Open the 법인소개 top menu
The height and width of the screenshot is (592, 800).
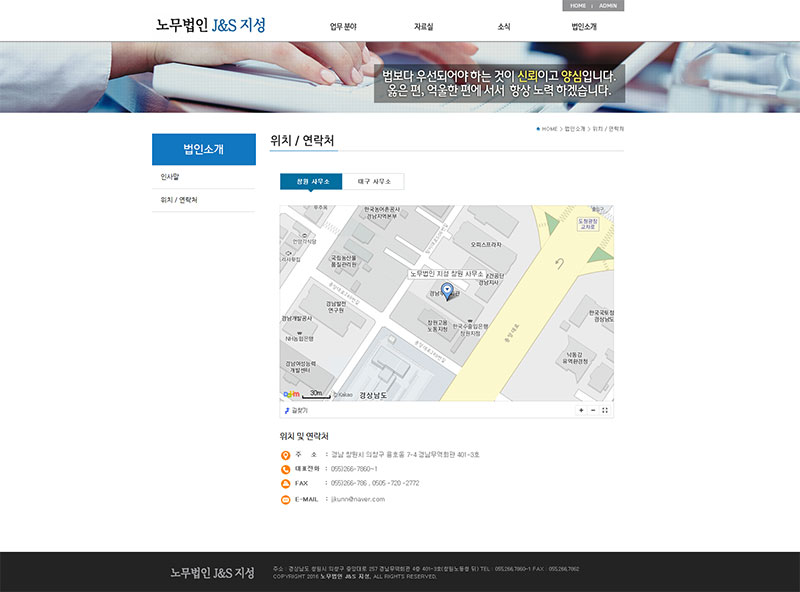tap(584, 27)
